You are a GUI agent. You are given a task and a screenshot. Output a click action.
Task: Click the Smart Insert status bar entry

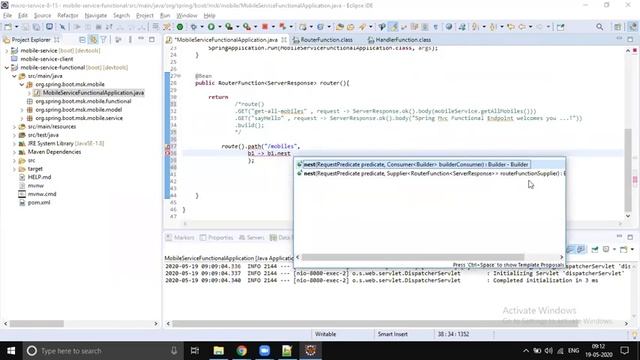pyautogui.click(x=393, y=334)
